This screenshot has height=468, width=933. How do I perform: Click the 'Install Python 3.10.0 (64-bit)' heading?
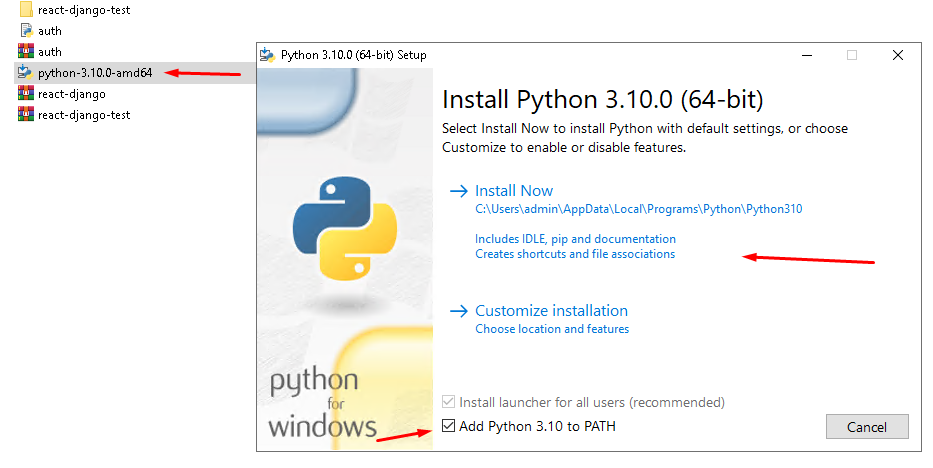(x=602, y=99)
